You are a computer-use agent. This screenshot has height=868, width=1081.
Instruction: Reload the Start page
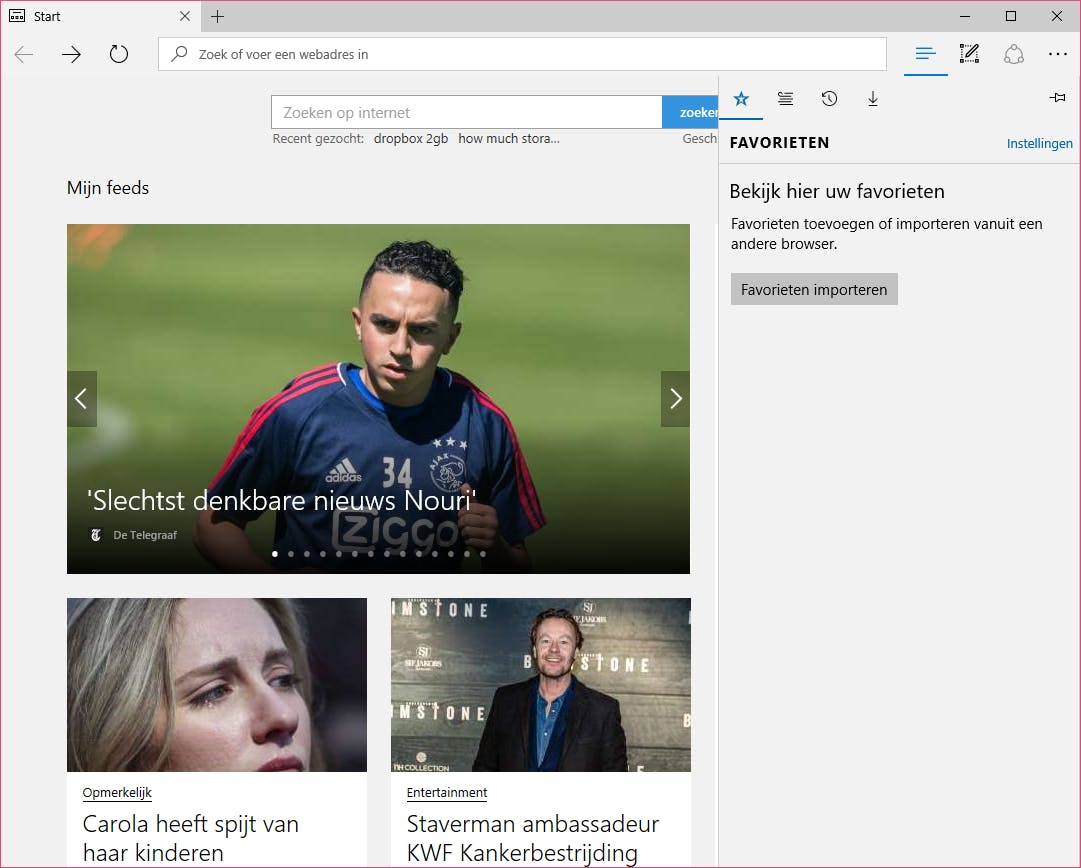[x=119, y=54]
